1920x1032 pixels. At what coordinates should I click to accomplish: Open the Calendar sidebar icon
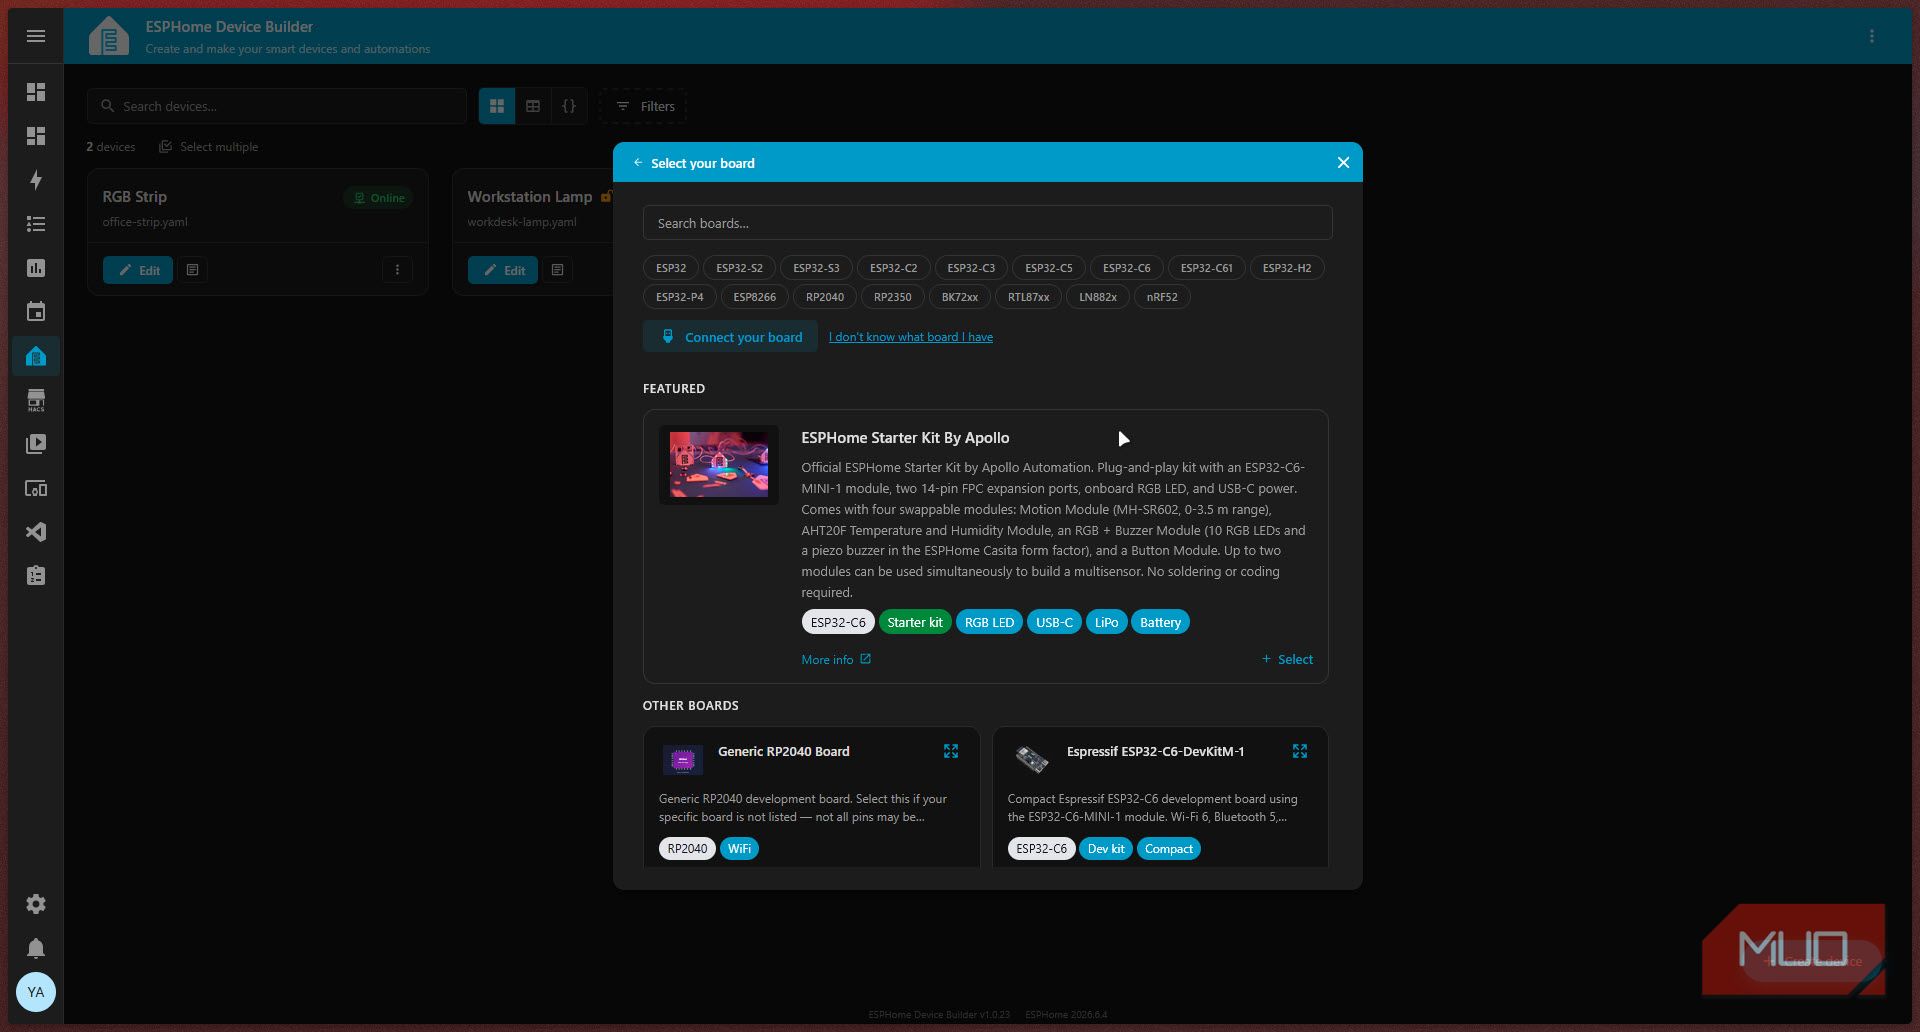[36, 312]
